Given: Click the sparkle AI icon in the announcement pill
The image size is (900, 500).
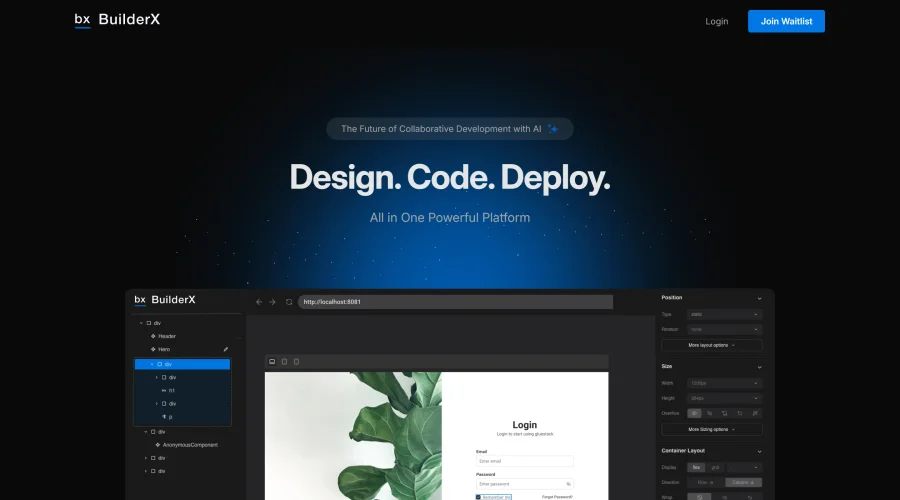Looking at the screenshot, I should point(553,129).
